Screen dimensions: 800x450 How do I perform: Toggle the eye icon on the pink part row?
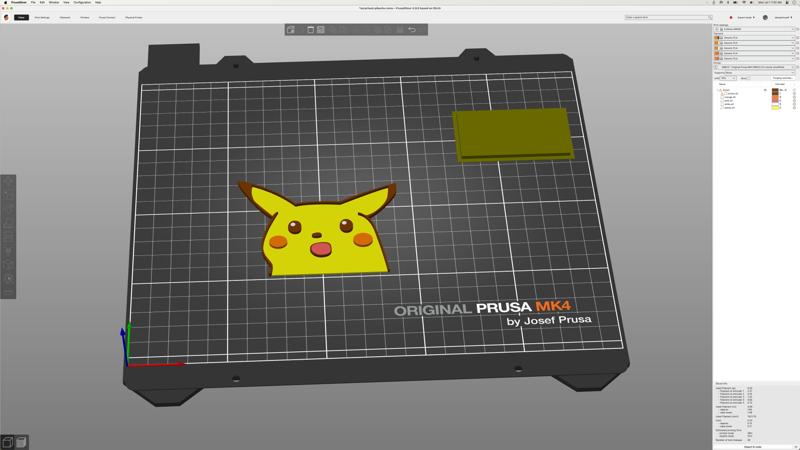point(794,101)
